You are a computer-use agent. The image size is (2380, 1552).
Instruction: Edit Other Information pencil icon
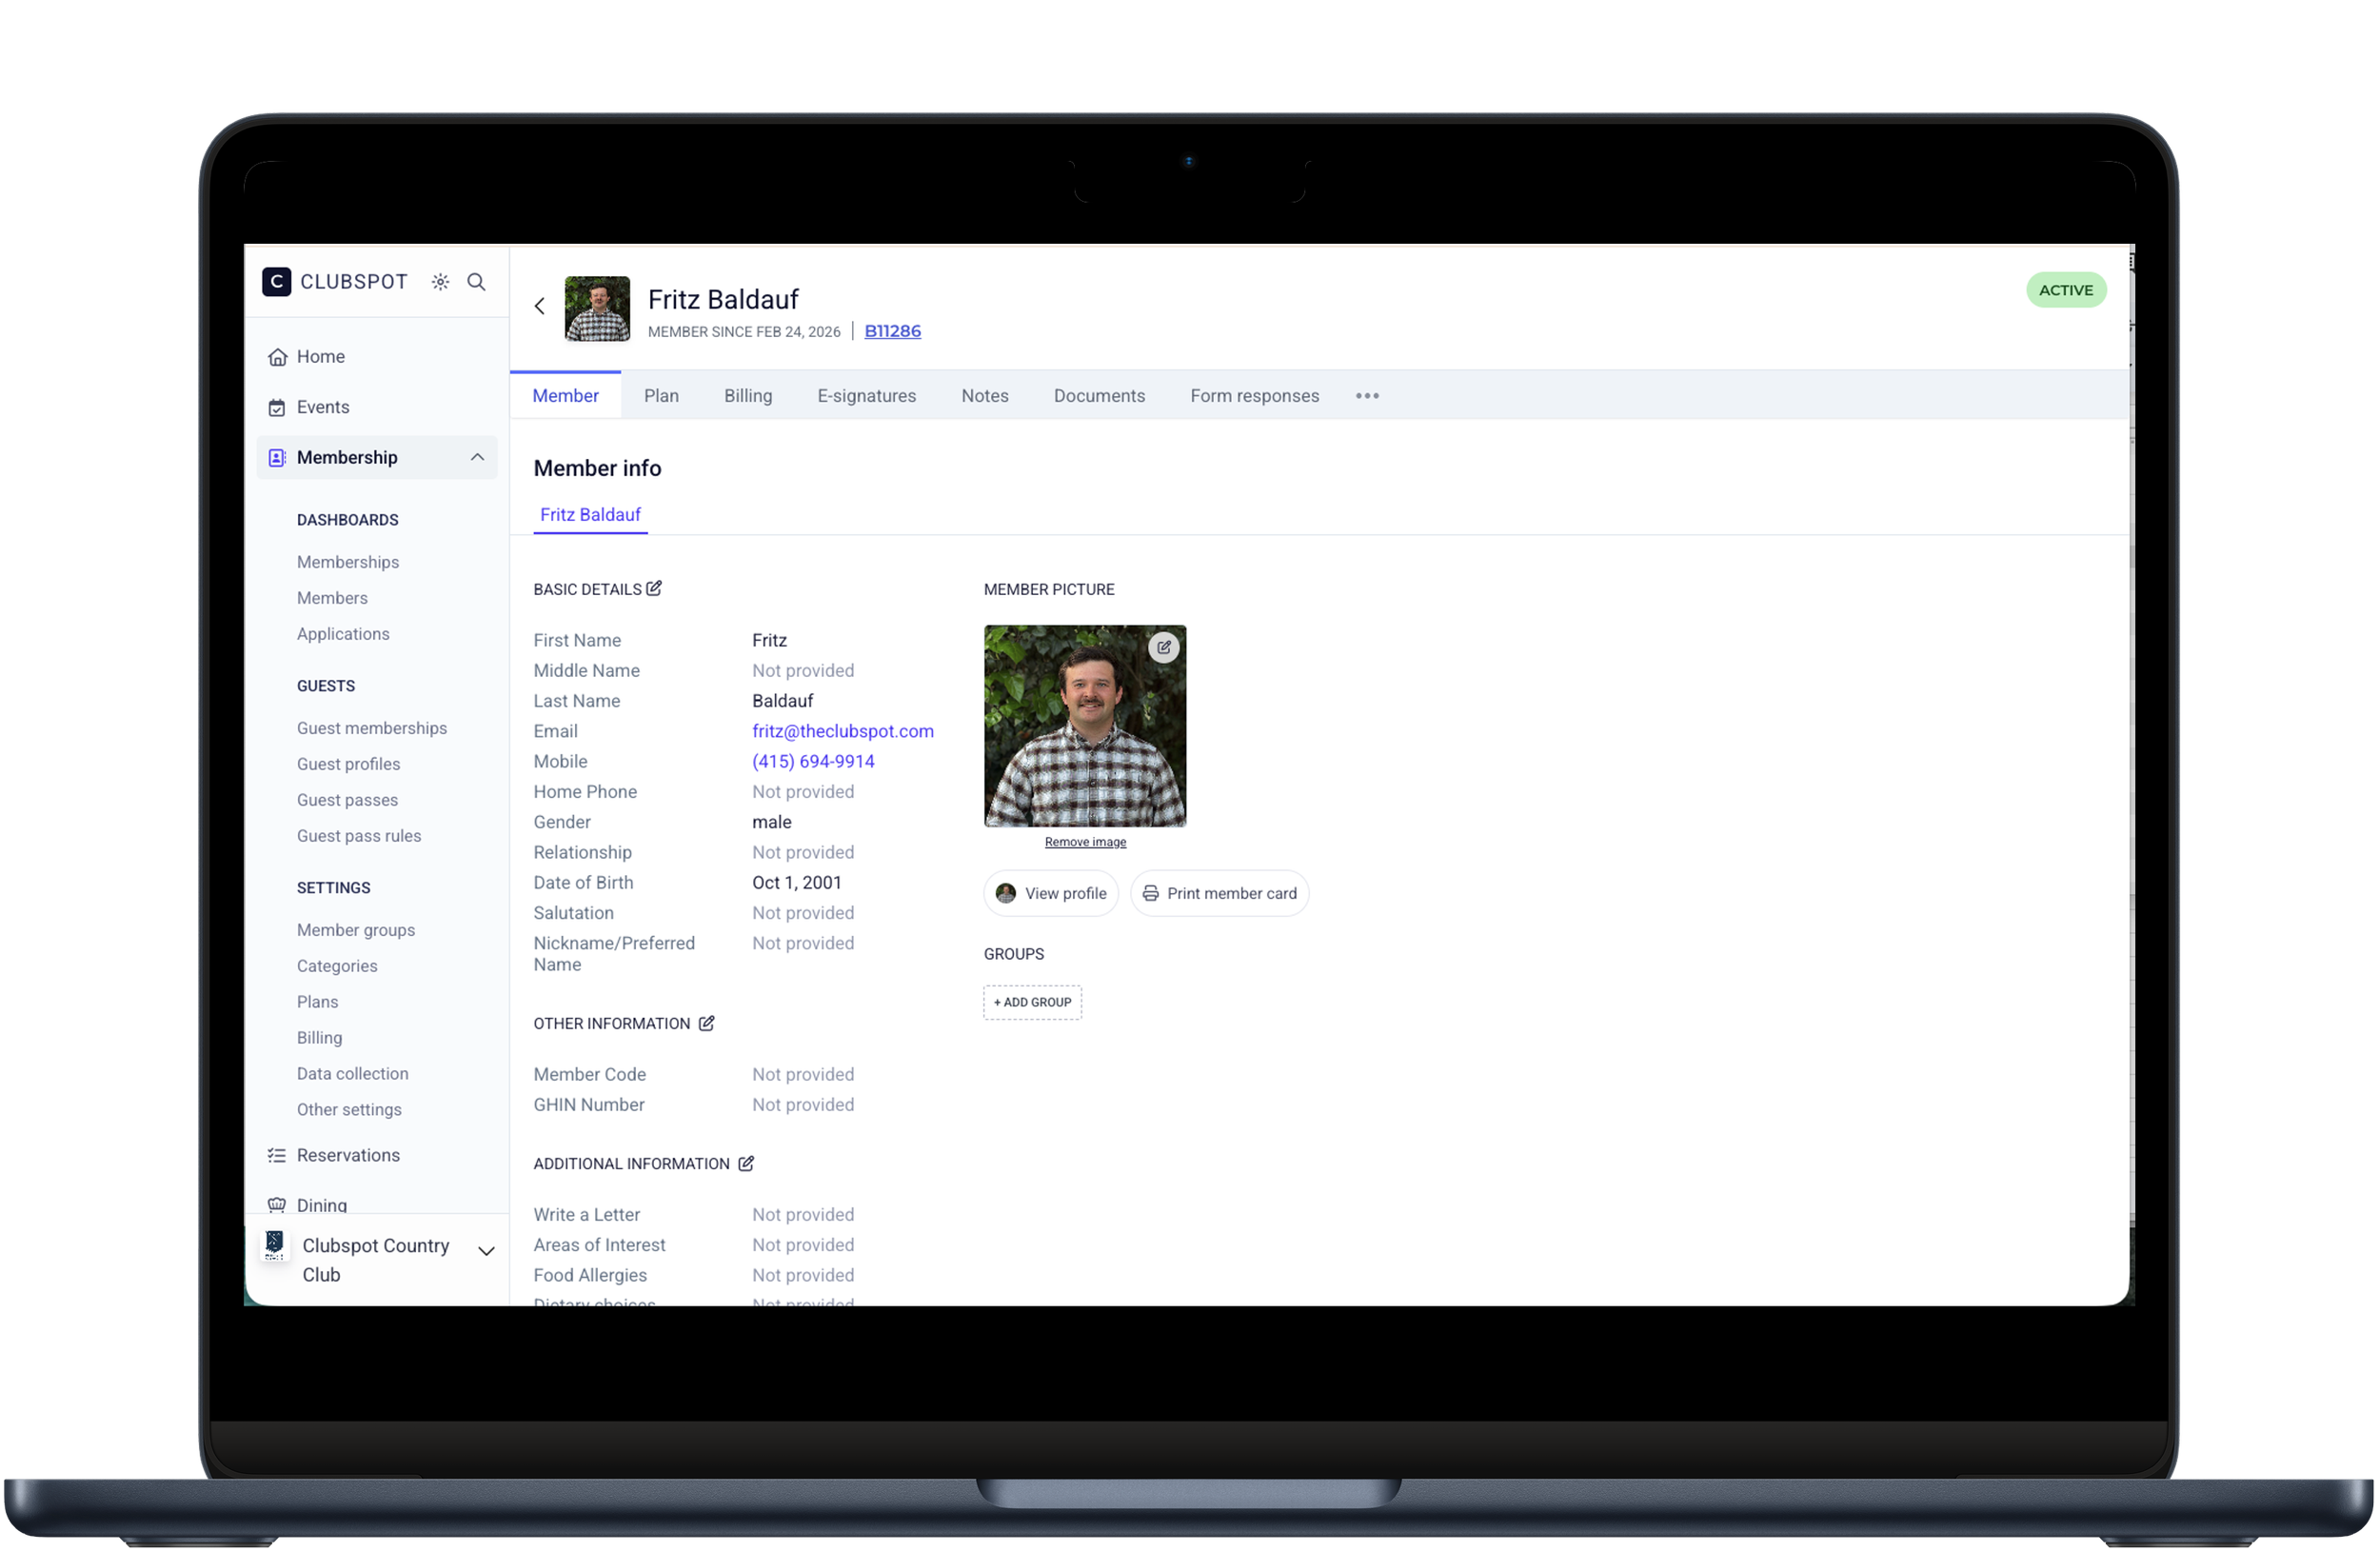[706, 1023]
